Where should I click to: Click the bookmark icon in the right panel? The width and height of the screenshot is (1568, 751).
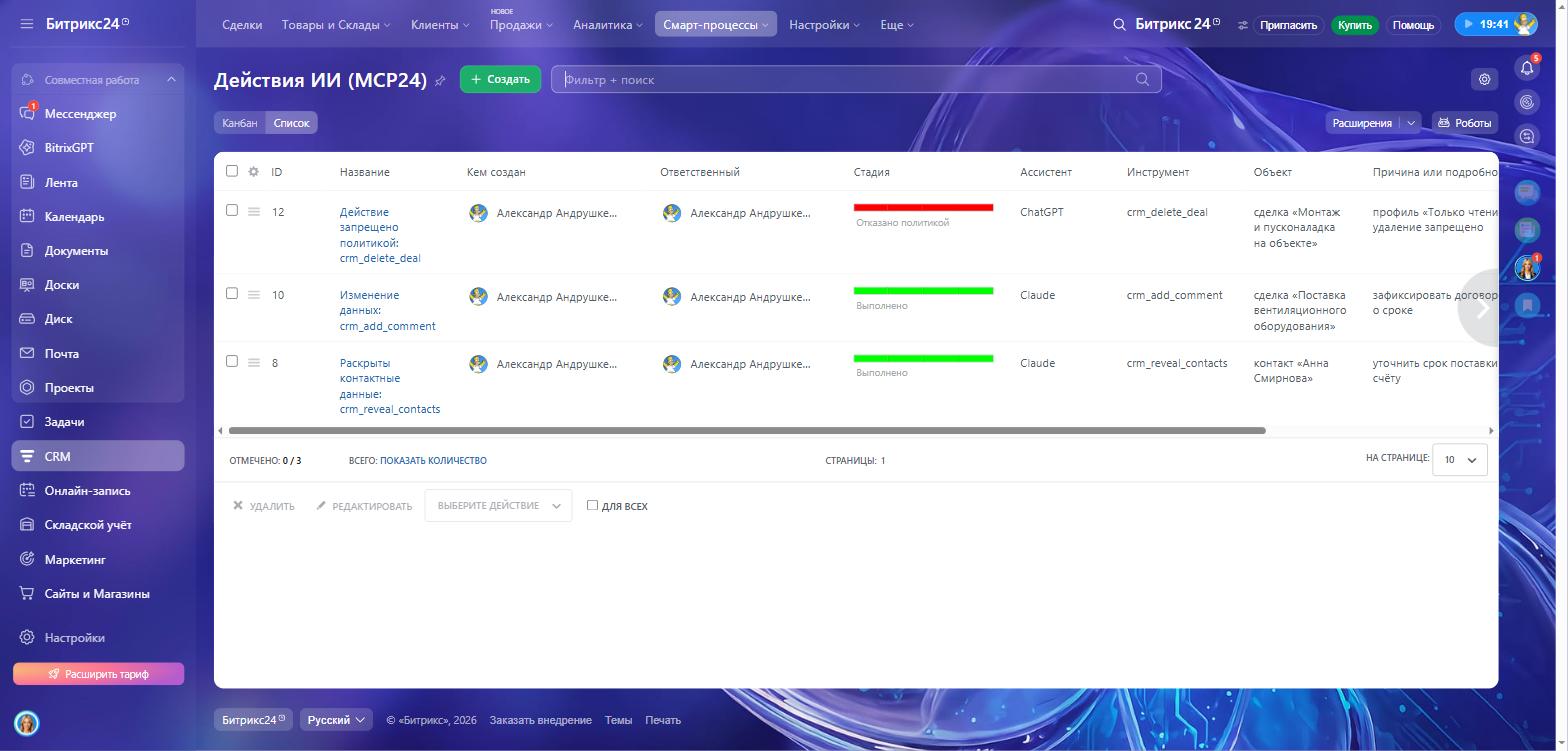click(1527, 304)
